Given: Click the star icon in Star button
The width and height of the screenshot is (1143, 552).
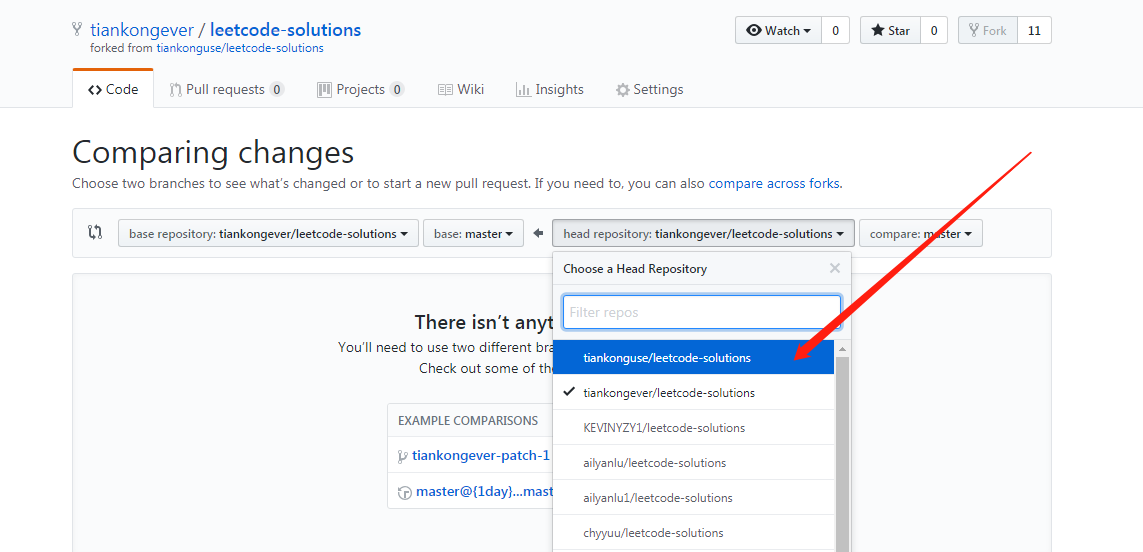Looking at the screenshot, I should (x=878, y=31).
